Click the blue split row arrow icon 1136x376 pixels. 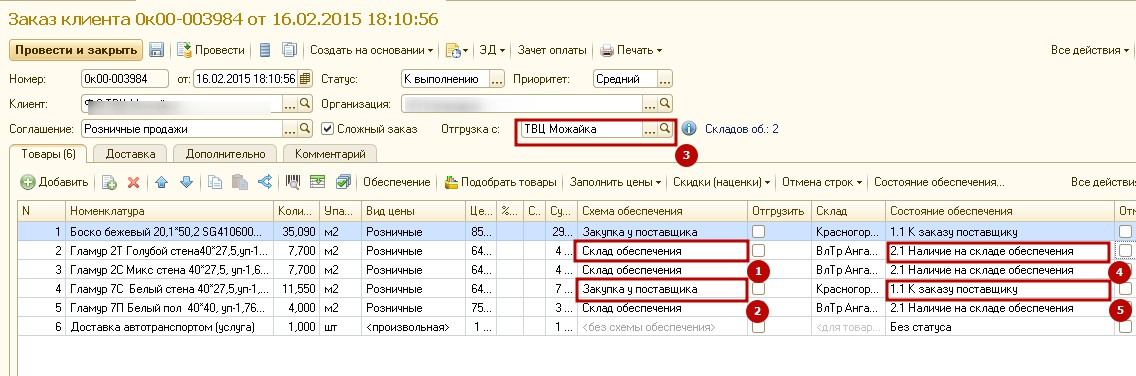[264, 182]
